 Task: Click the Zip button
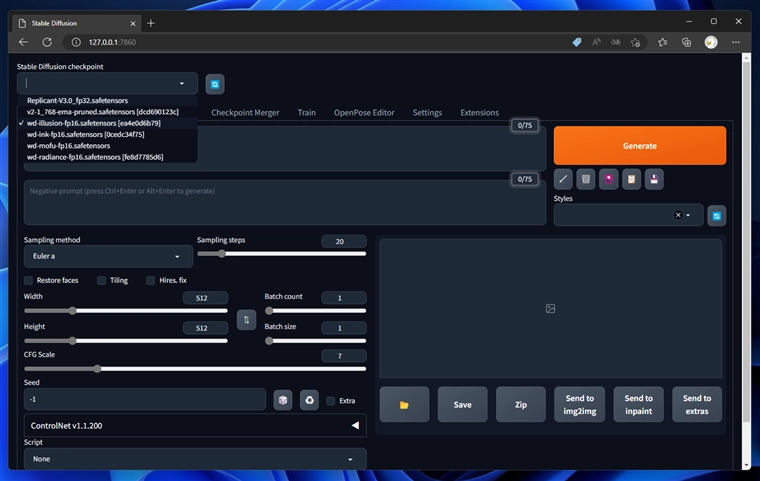521,404
